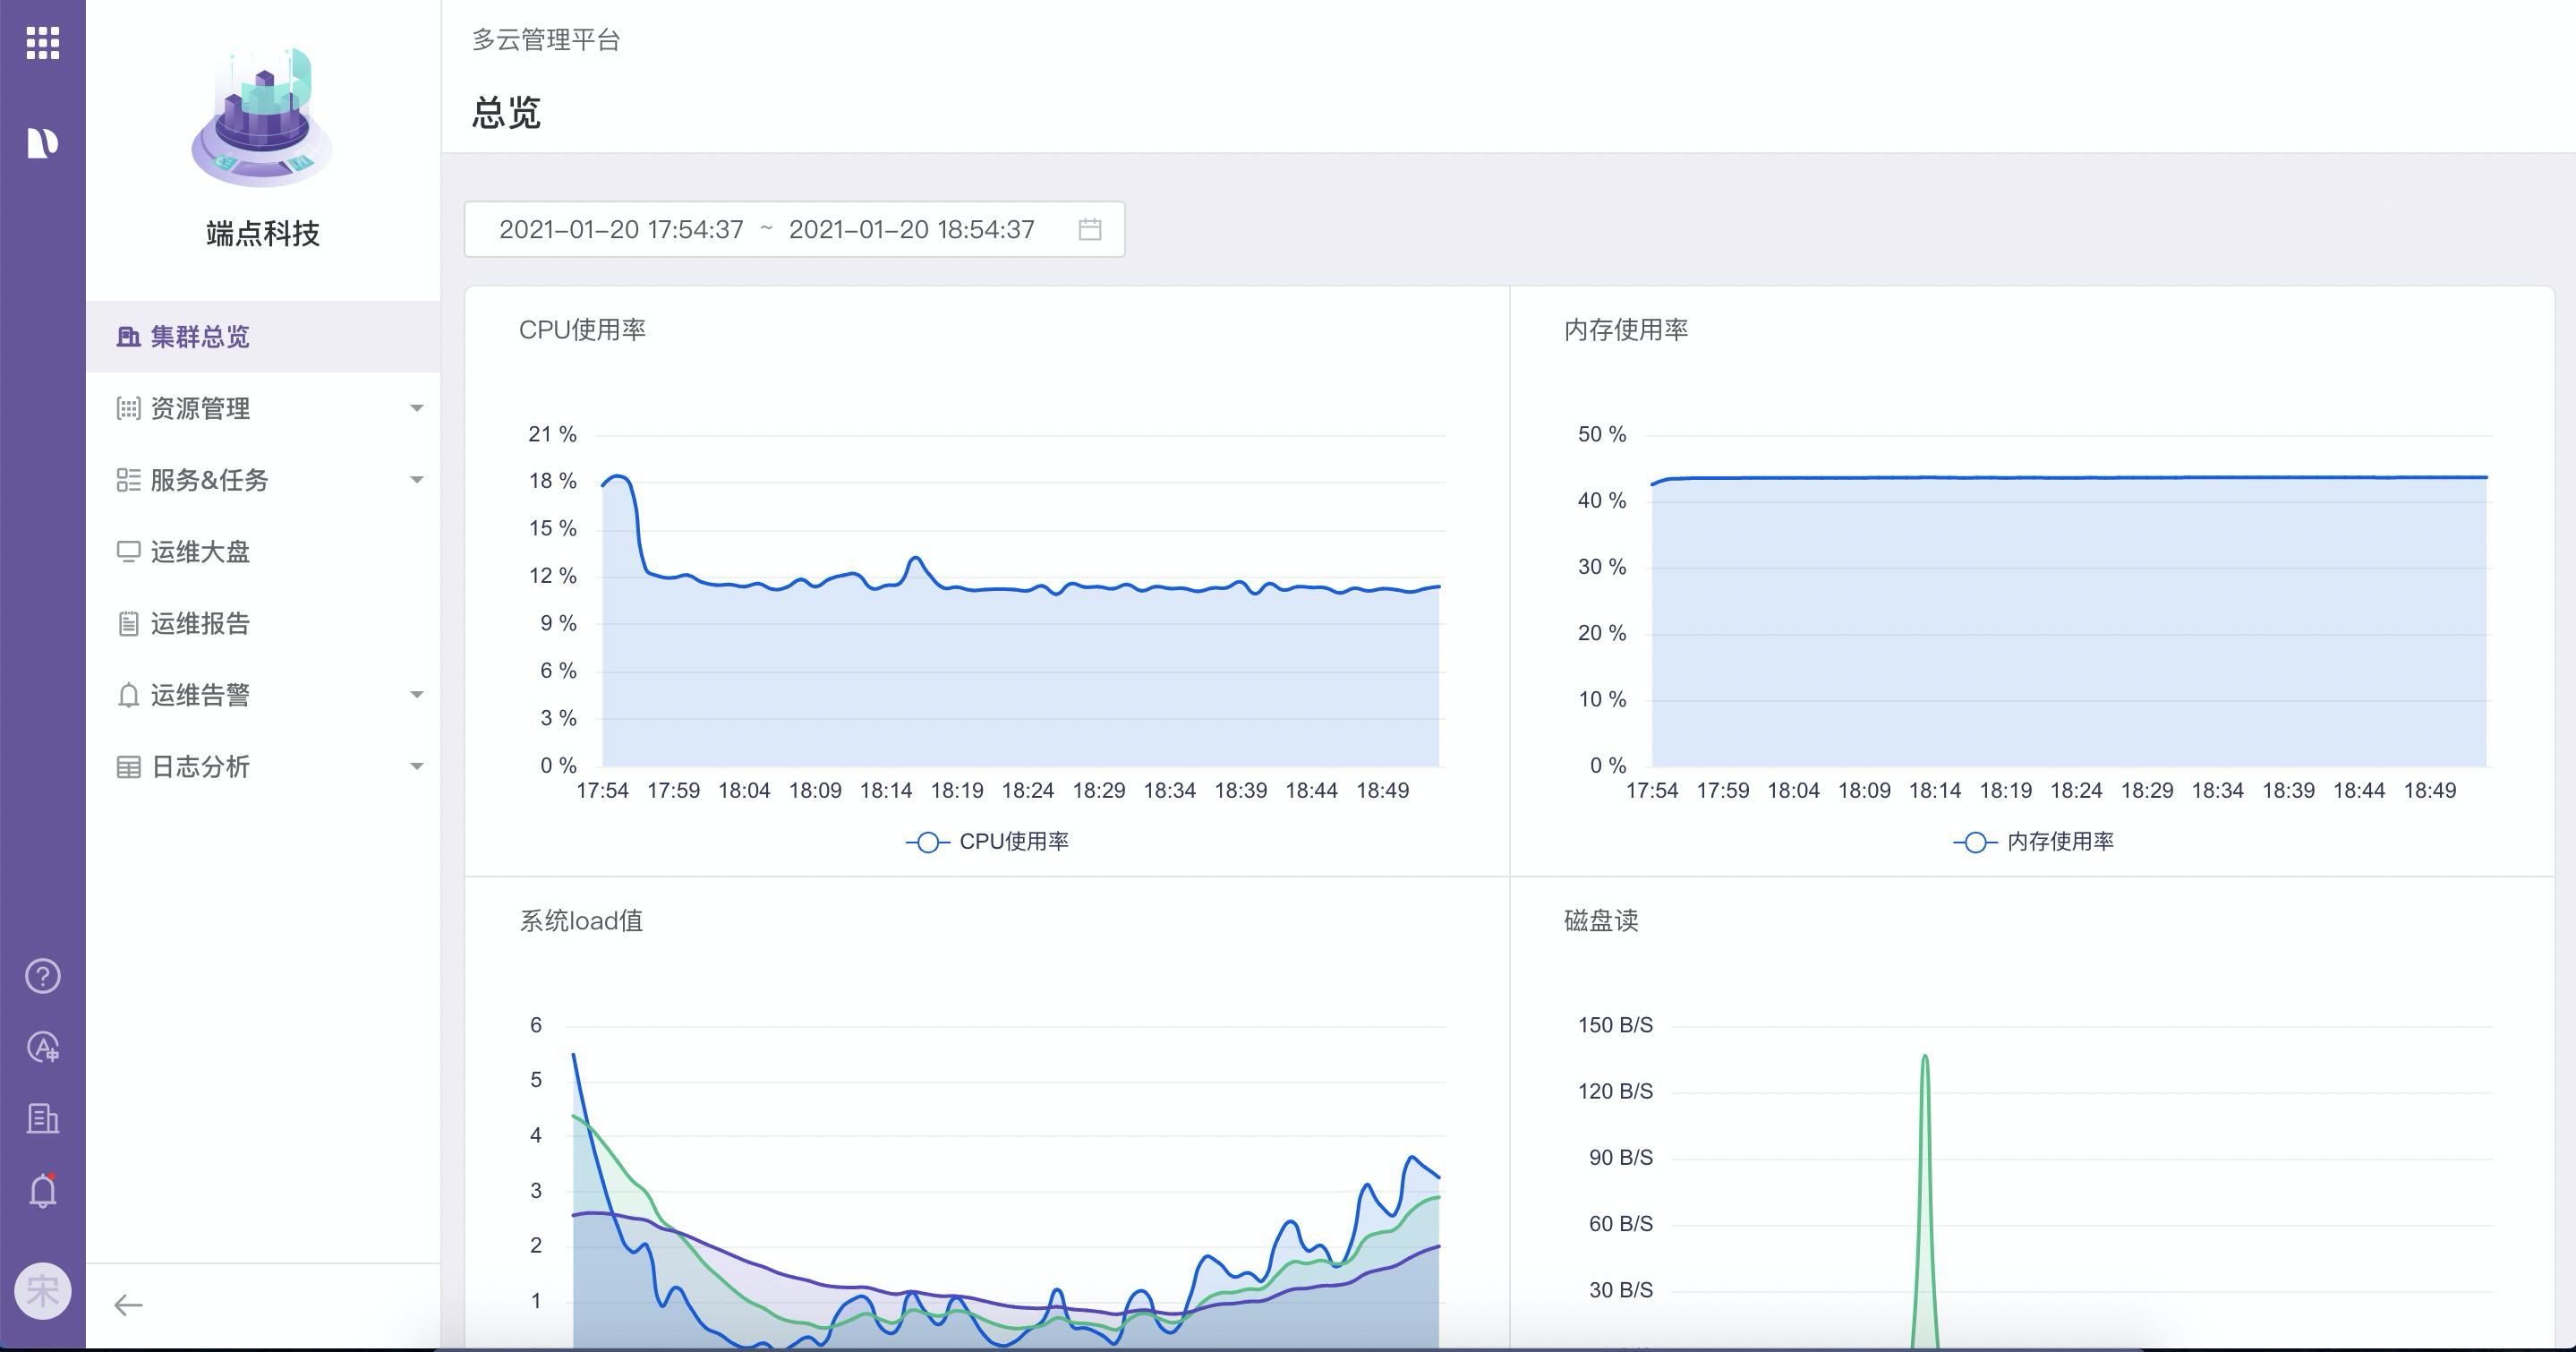Screen dimensions: 2576x1352
Task: Click the notification bell icon at bottom left
Action: (43, 1190)
